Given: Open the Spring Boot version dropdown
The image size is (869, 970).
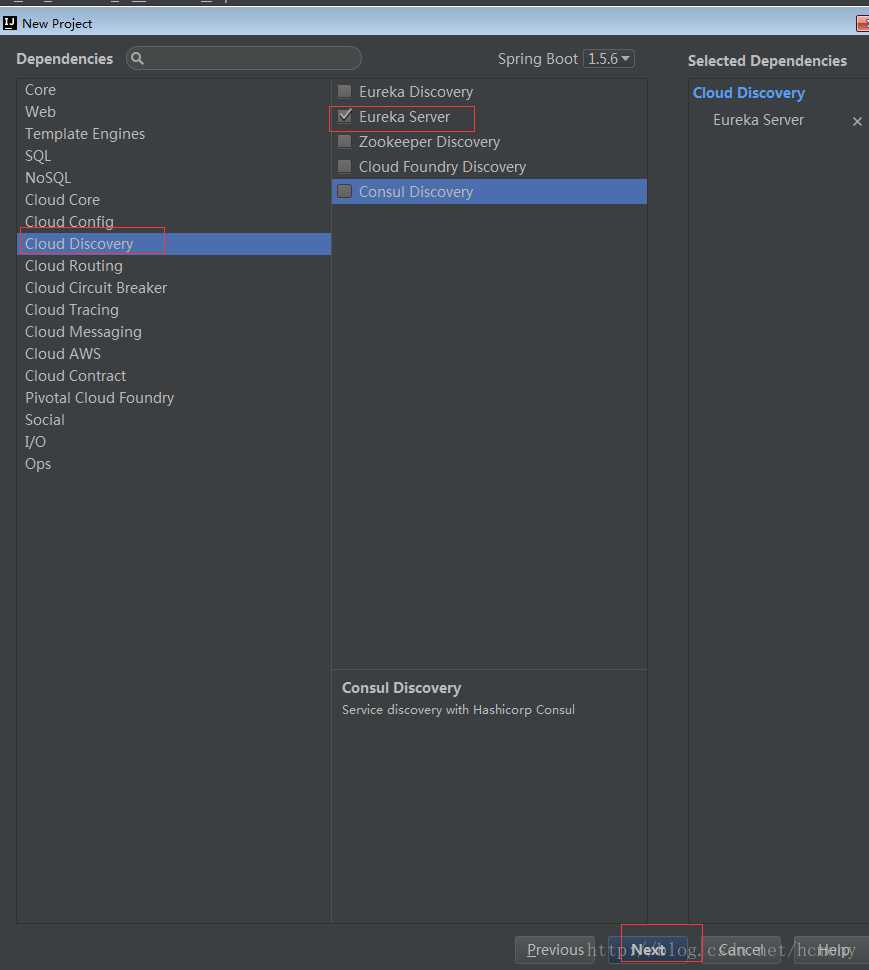Looking at the screenshot, I should (609, 59).
